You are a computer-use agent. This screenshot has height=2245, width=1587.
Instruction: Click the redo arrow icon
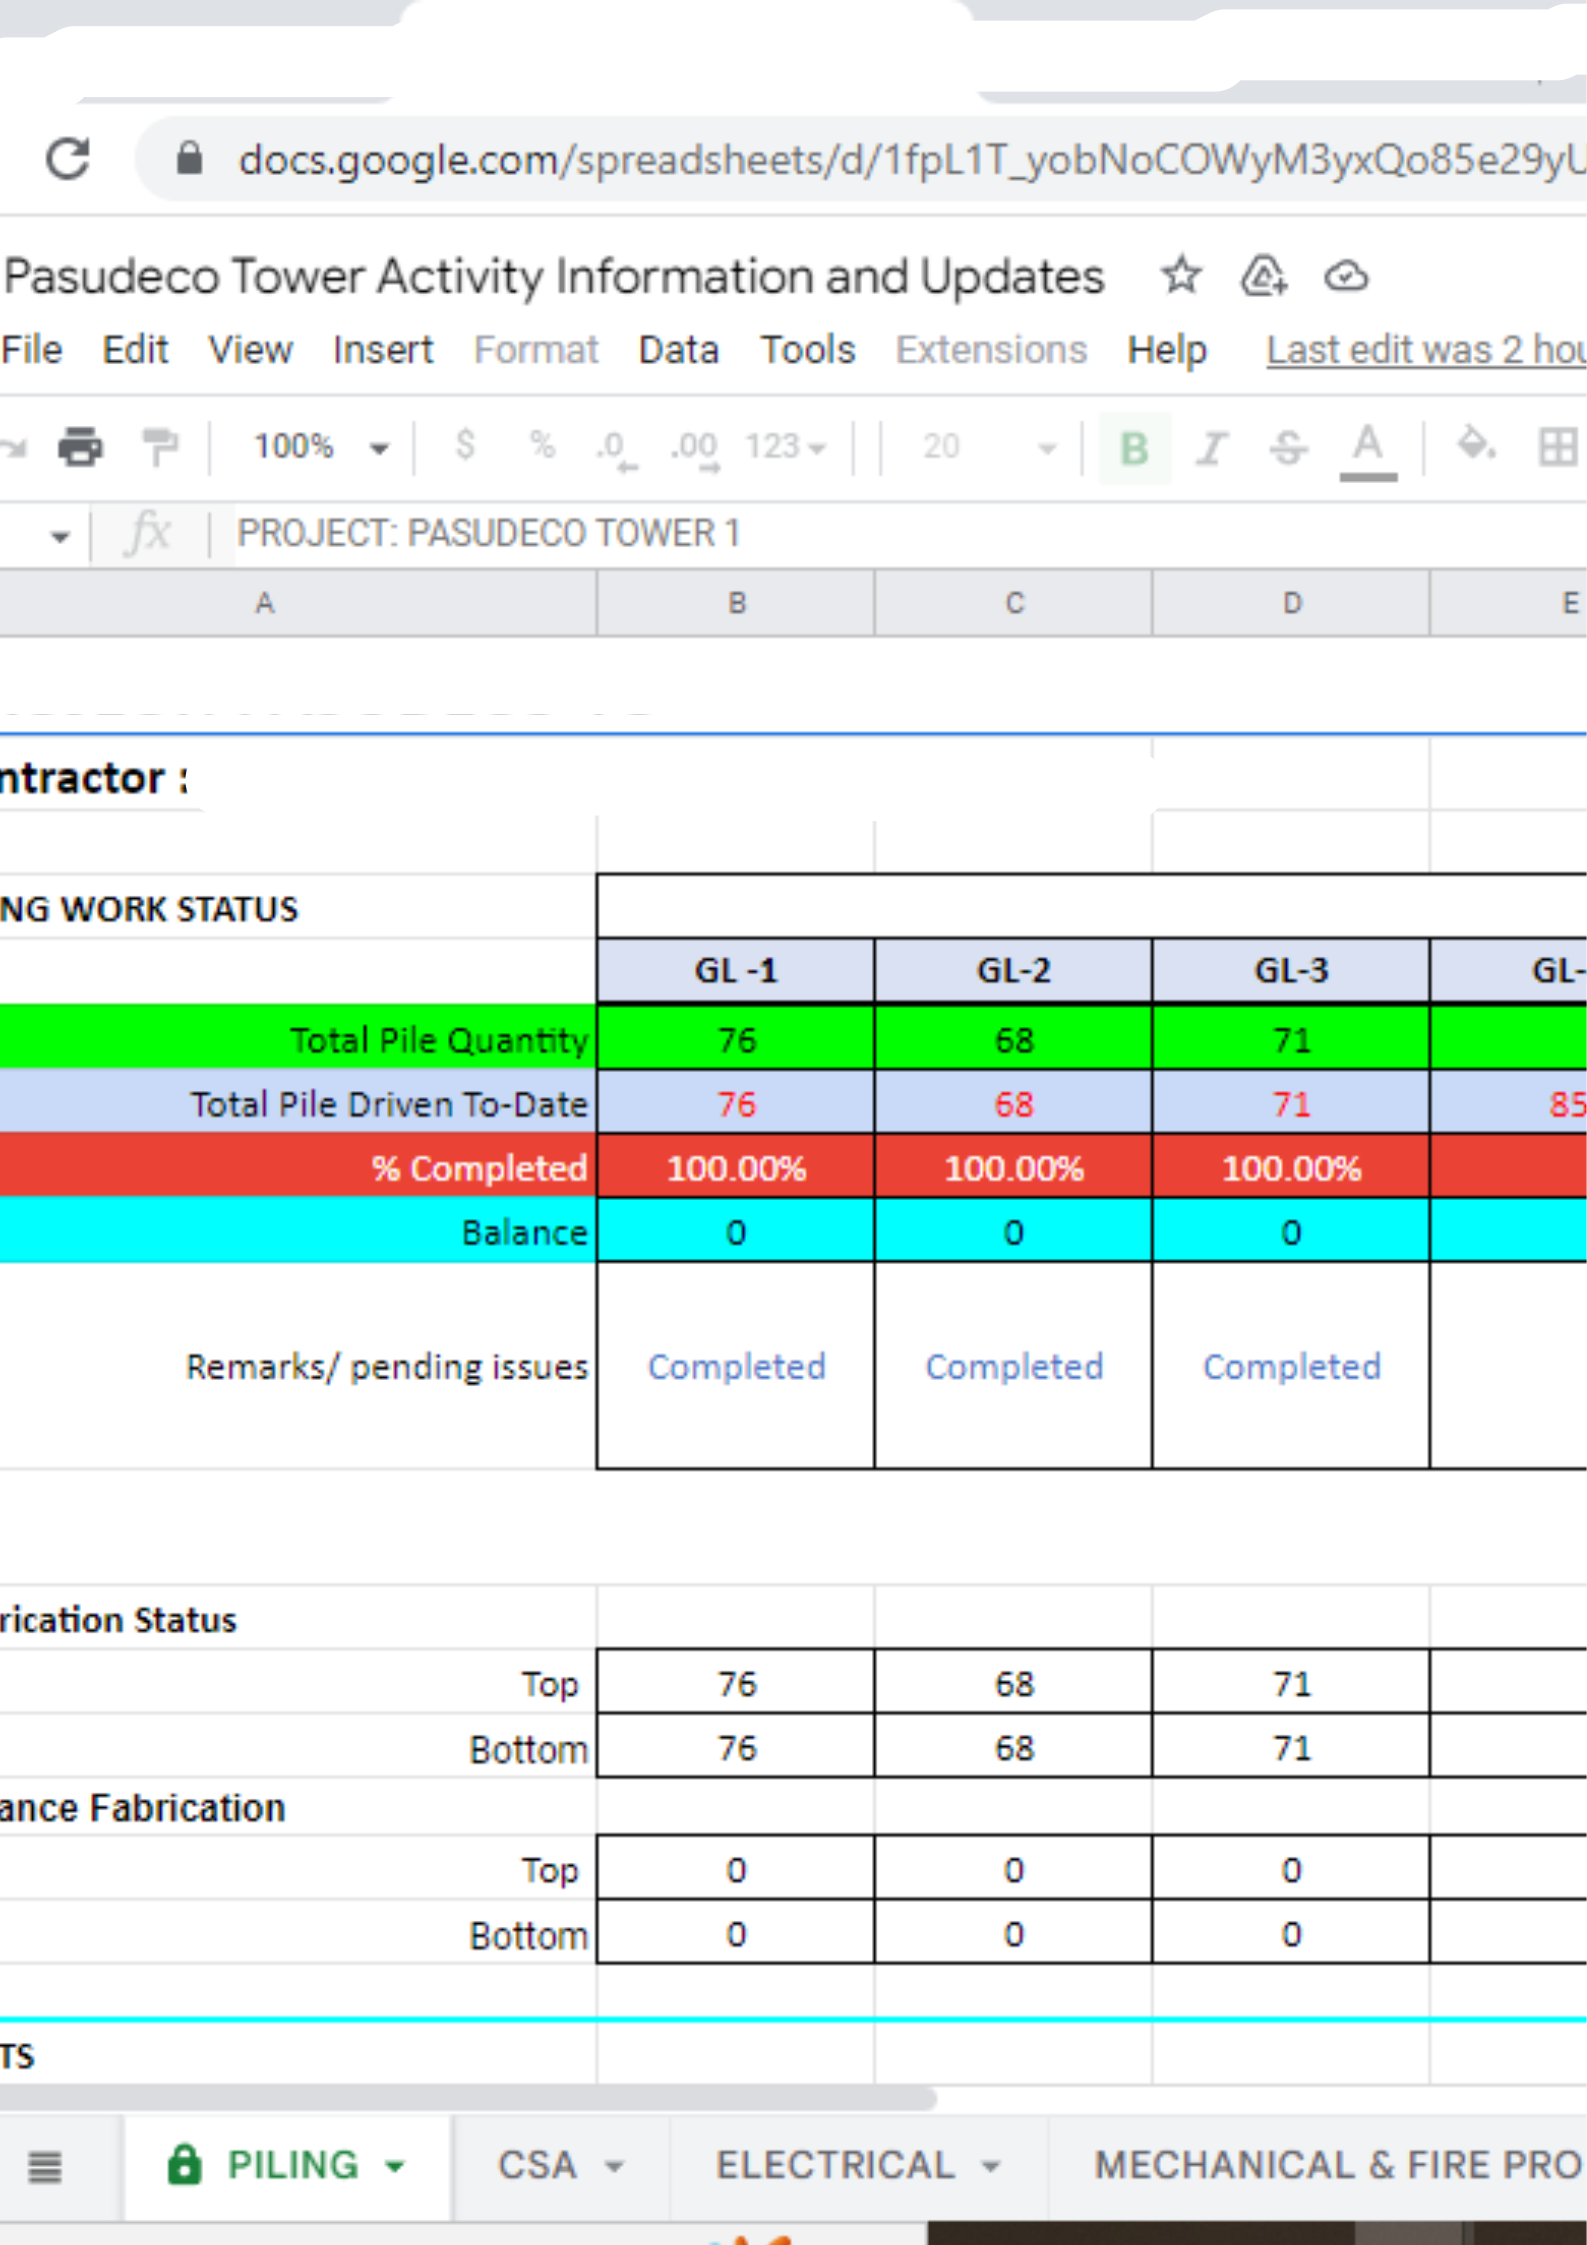pyautogui.click(x=13, y=448)
